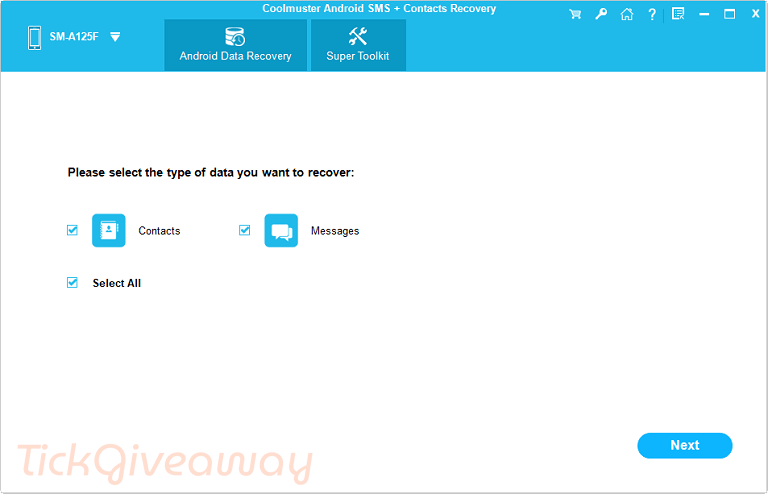Open the shopping cart purchase icon

575,14
